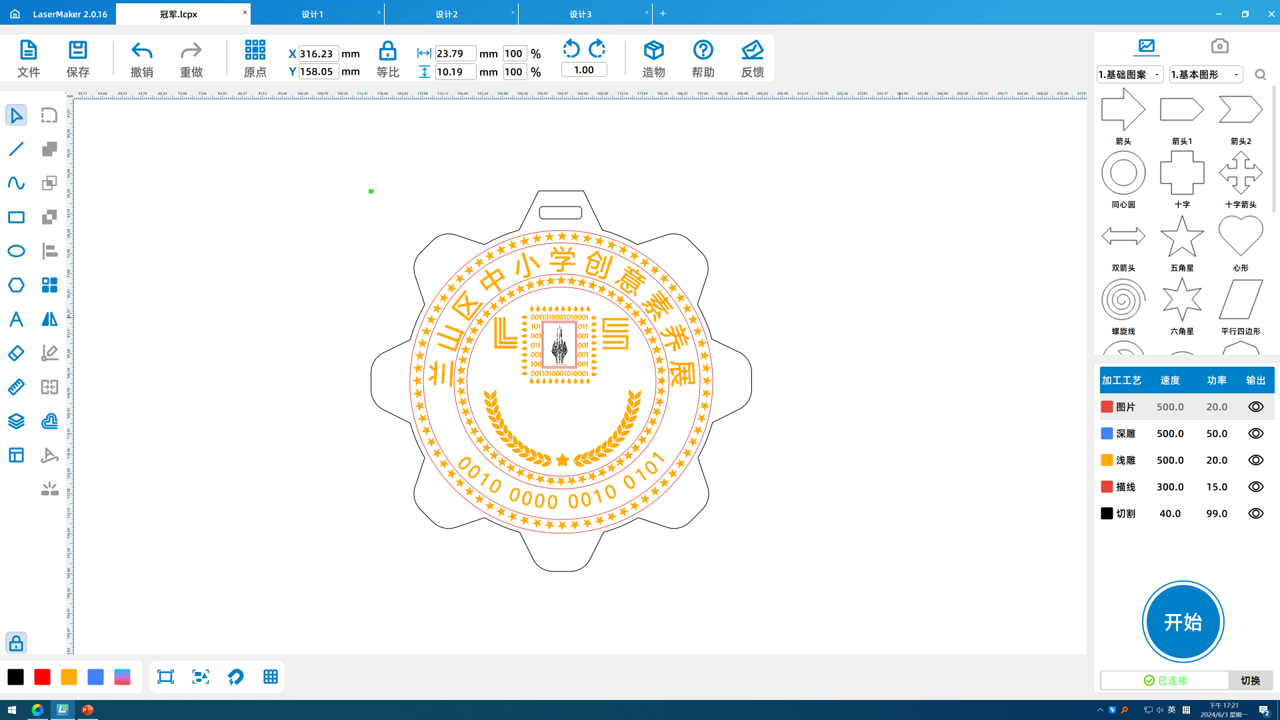Select the text tool in the left toolbar
Viewport: 1280px width, 720px height.
click(x=16, y=319)
